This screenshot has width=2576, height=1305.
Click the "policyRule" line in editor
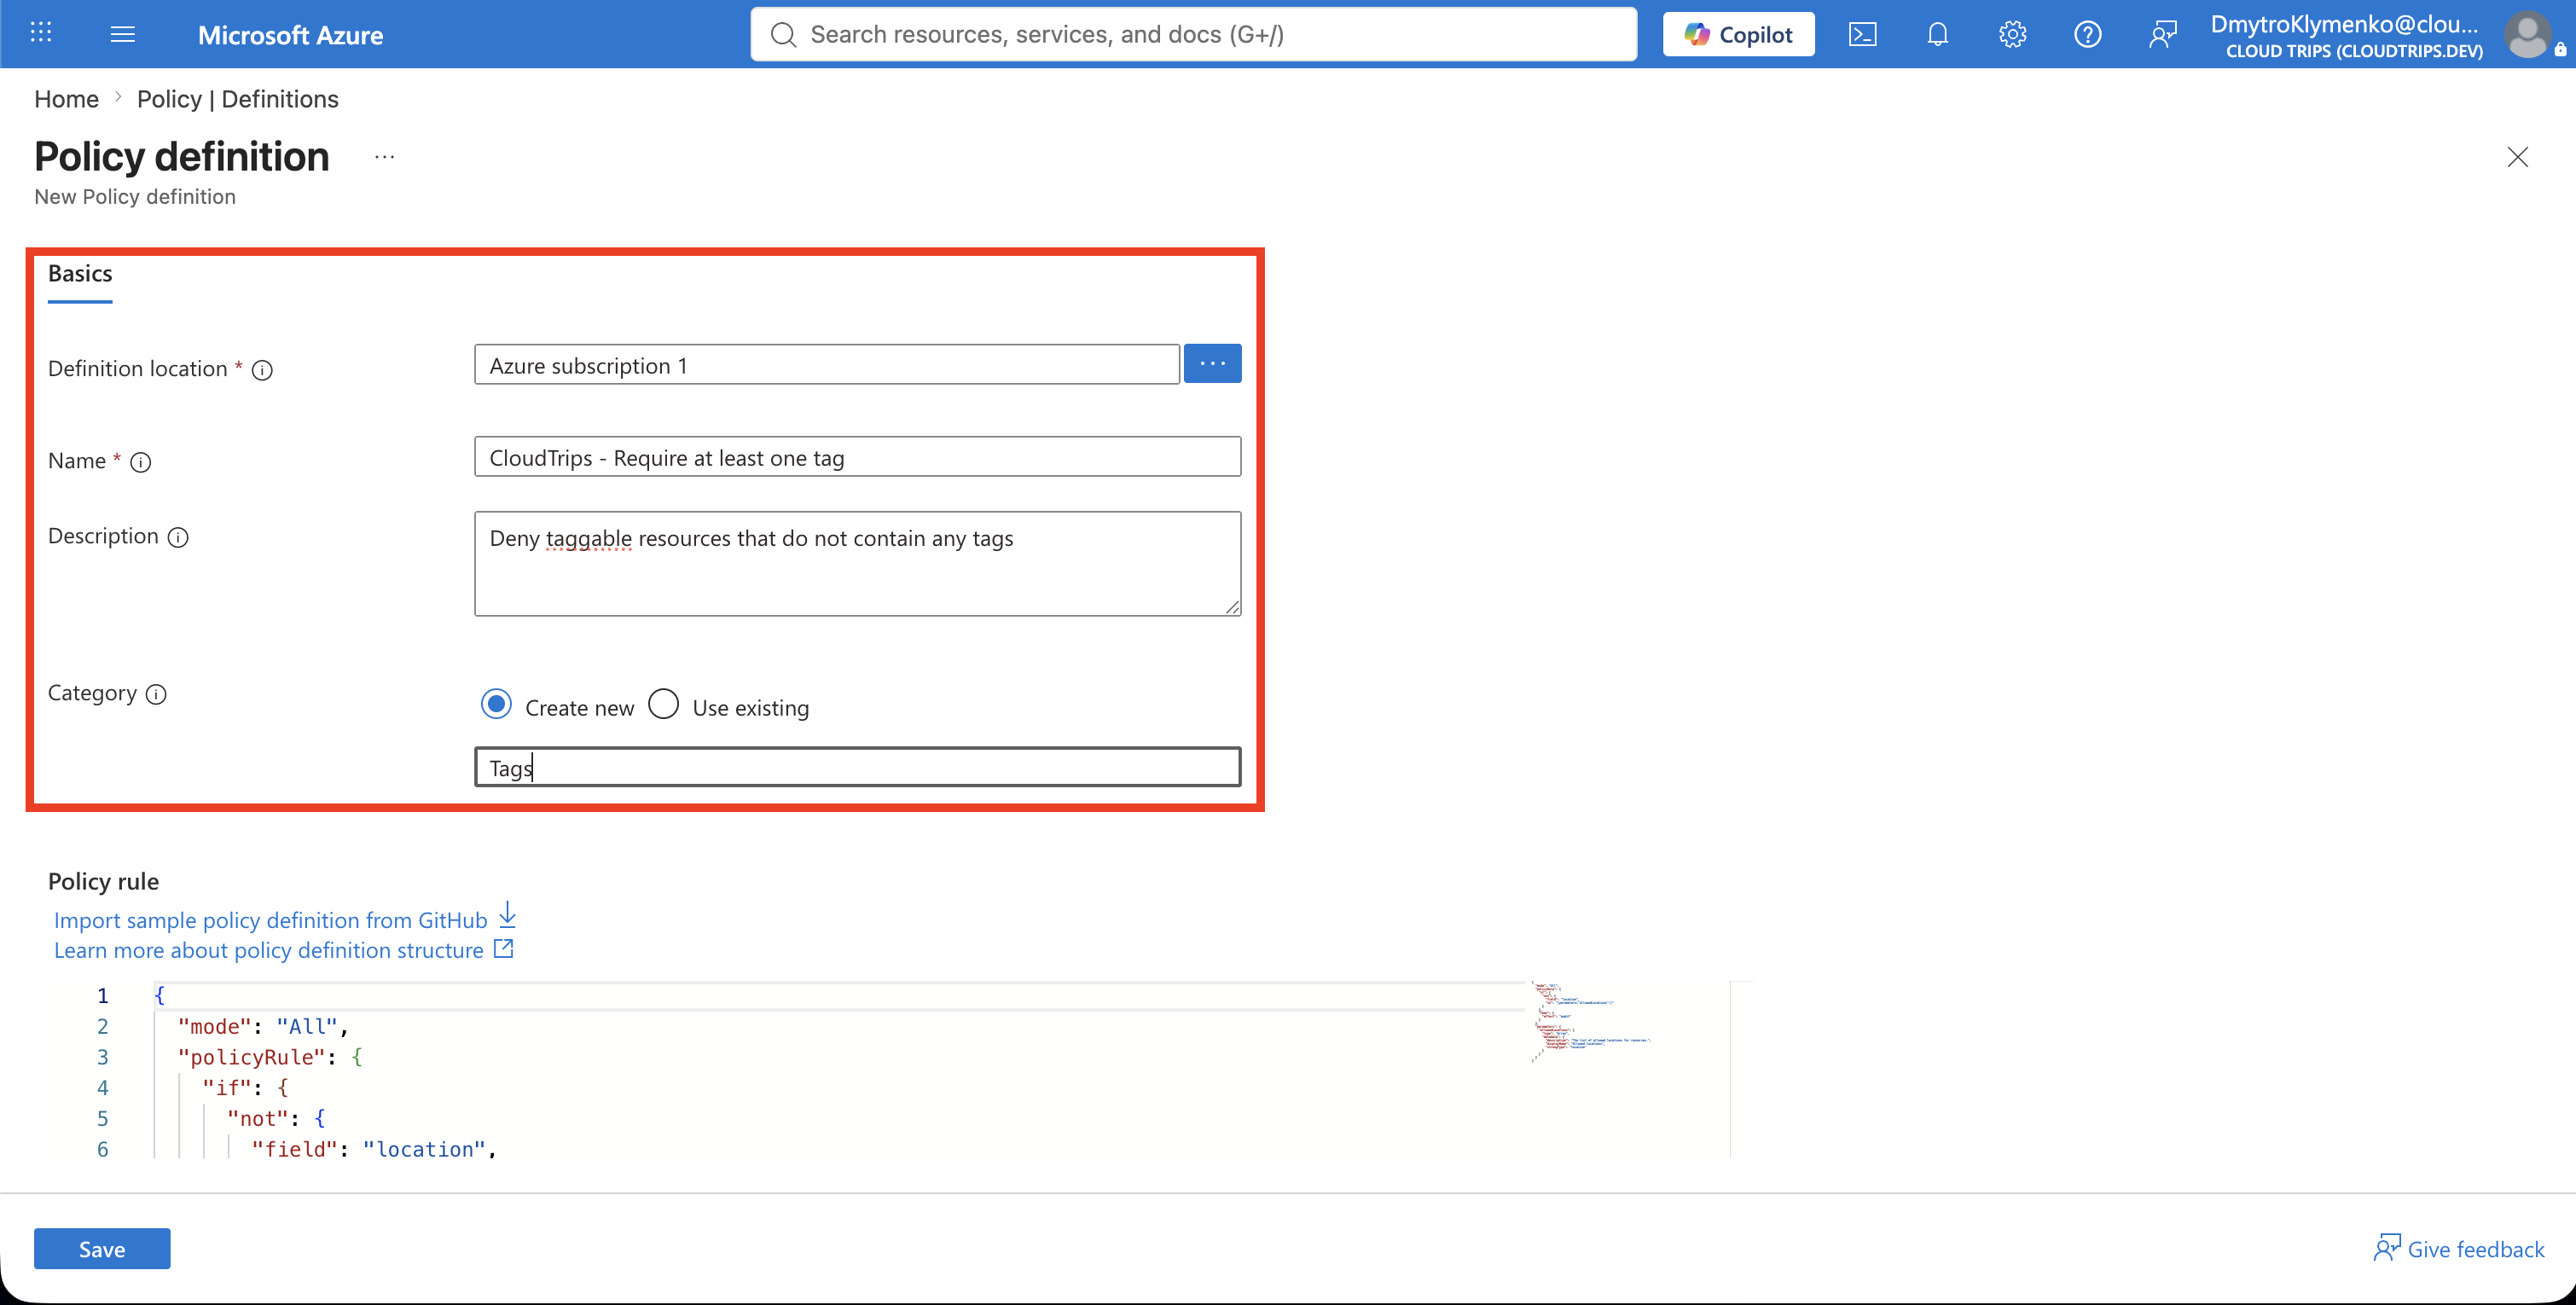click(x=270, y=1057)
